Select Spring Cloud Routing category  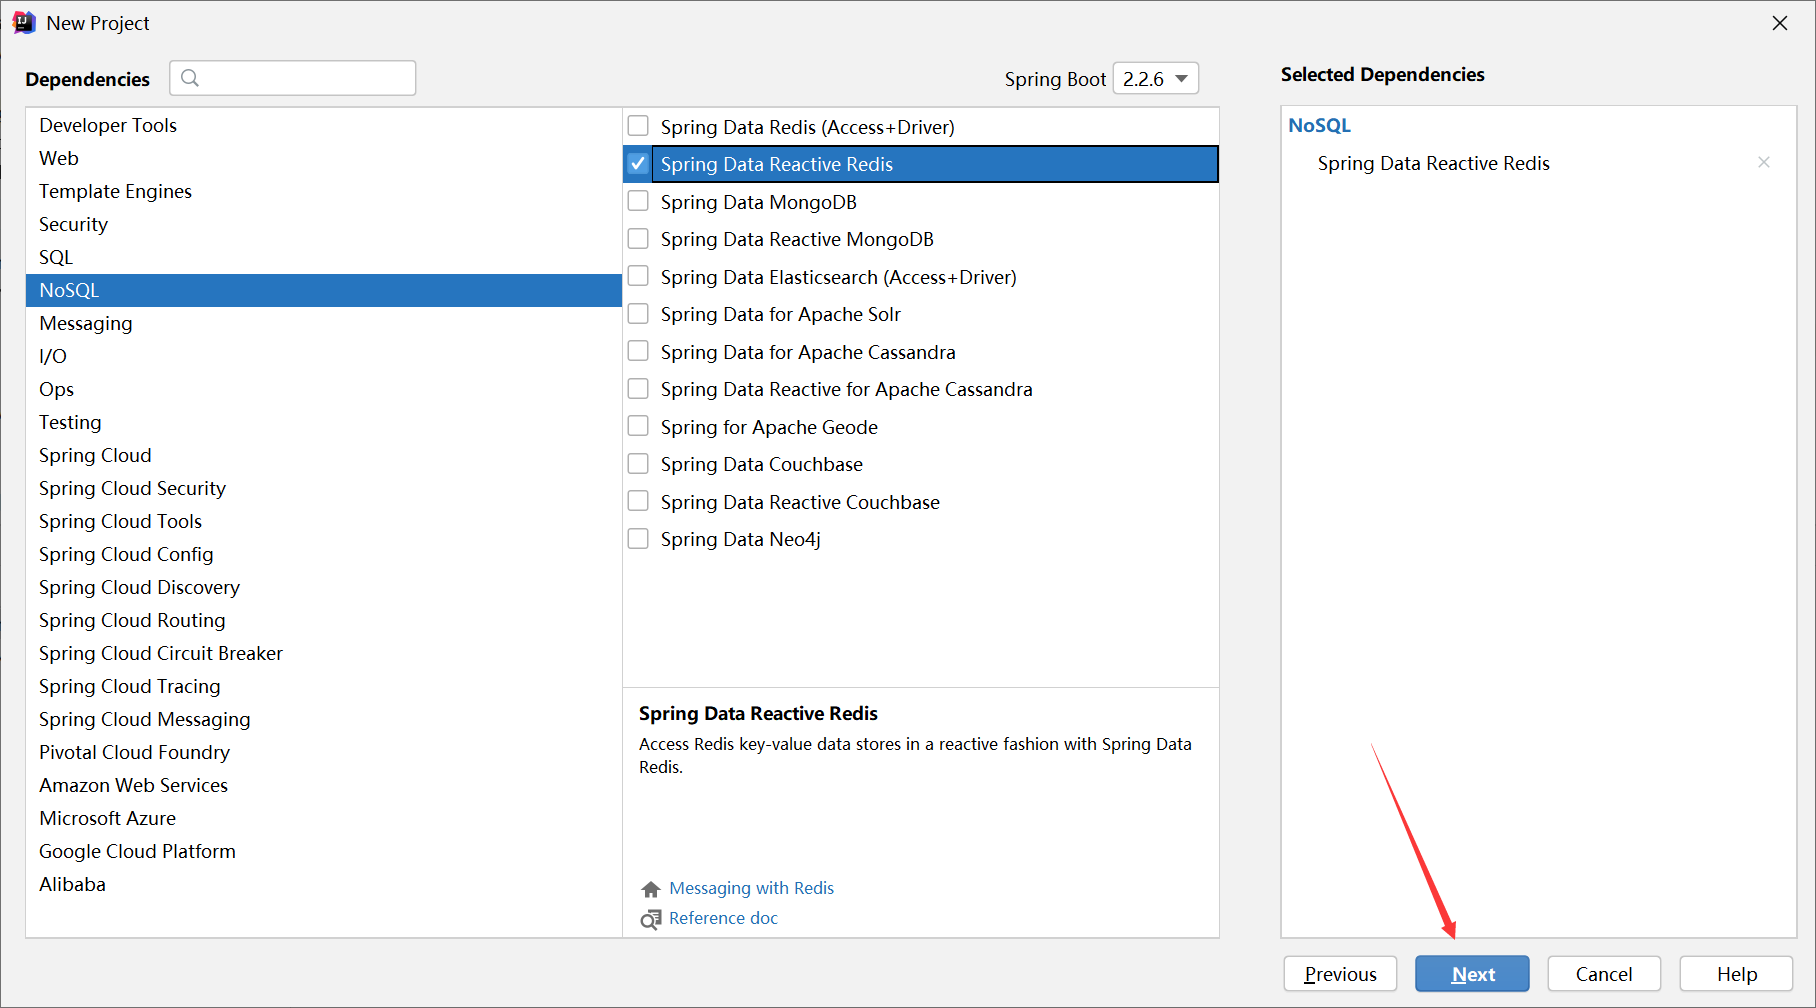[324, 620]
